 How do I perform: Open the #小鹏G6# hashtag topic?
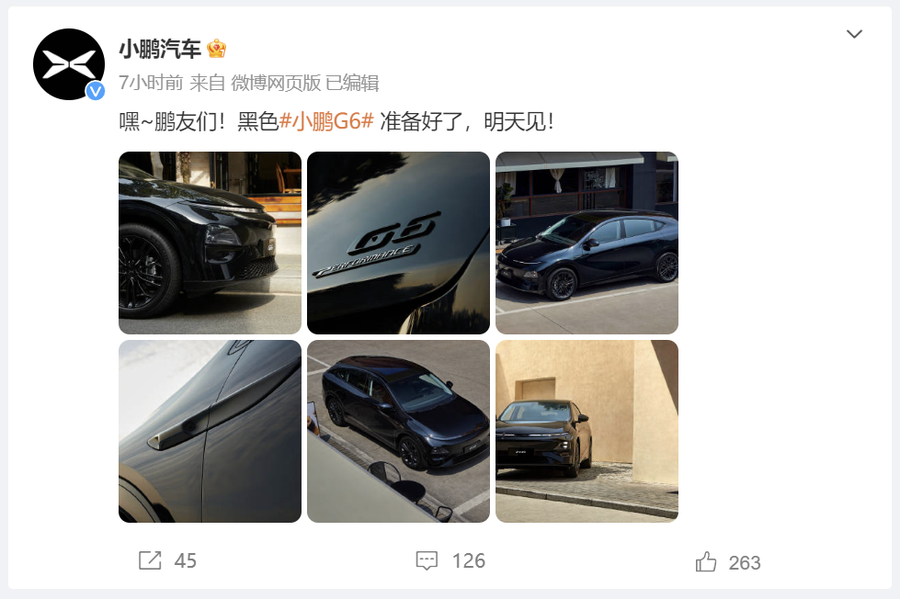[326, 122]
